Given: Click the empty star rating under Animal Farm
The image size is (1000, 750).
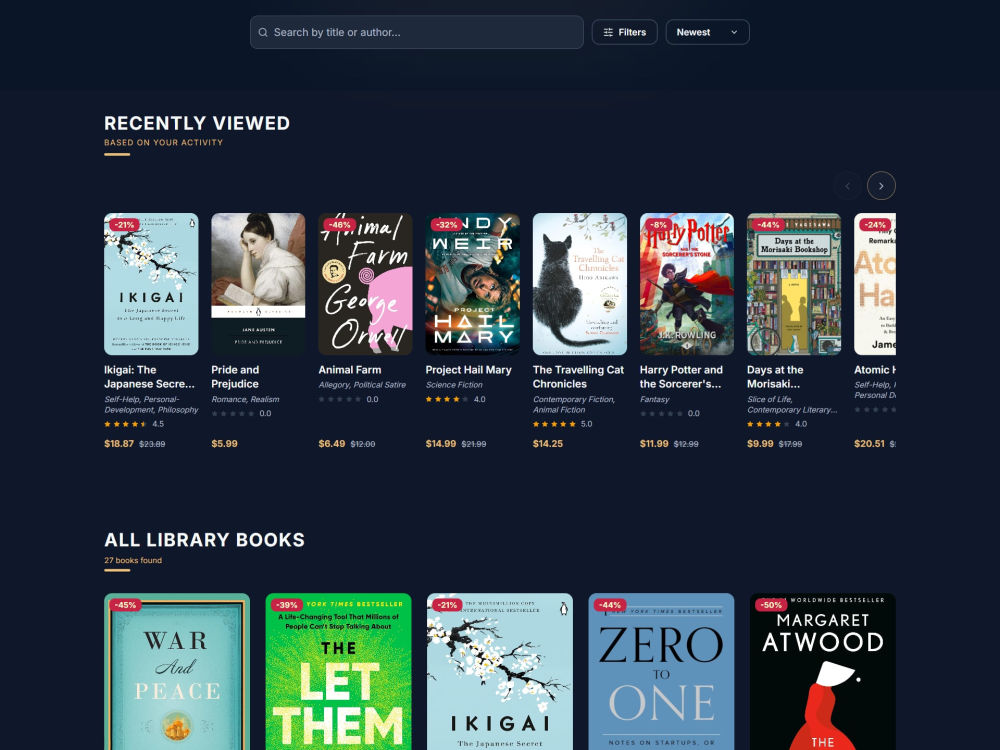Looking at the screenshot, I should [340, 399].
